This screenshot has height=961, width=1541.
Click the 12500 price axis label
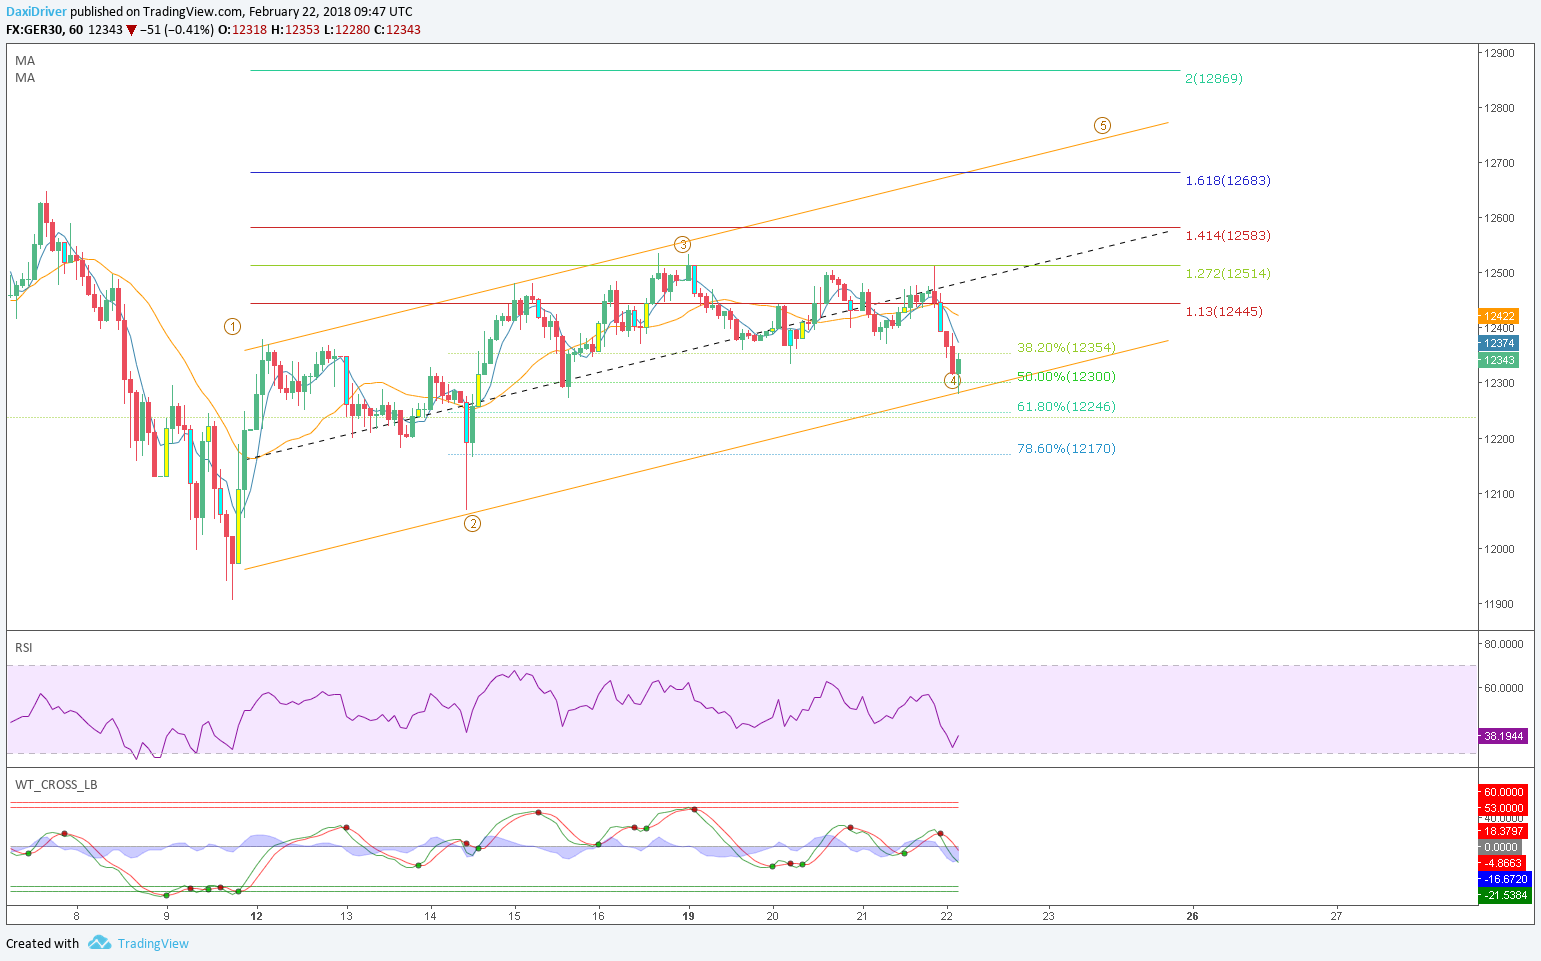(1499, 273)
